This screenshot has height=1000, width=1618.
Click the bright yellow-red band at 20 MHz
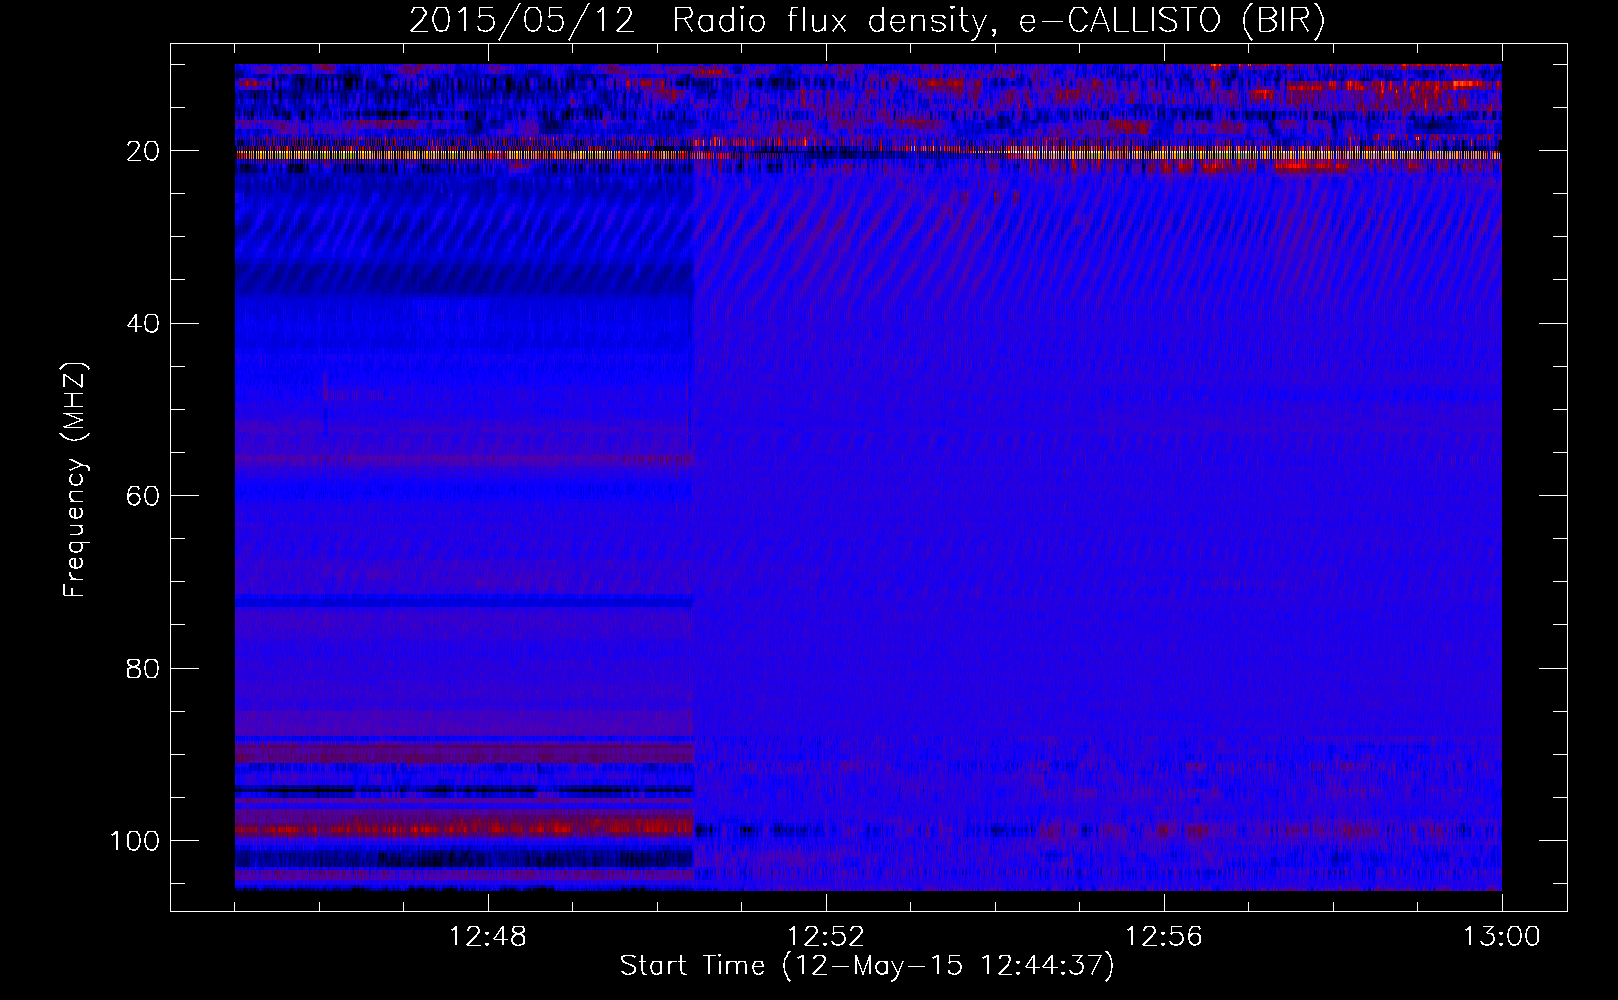pyautogui.click(x=868, y=155)
